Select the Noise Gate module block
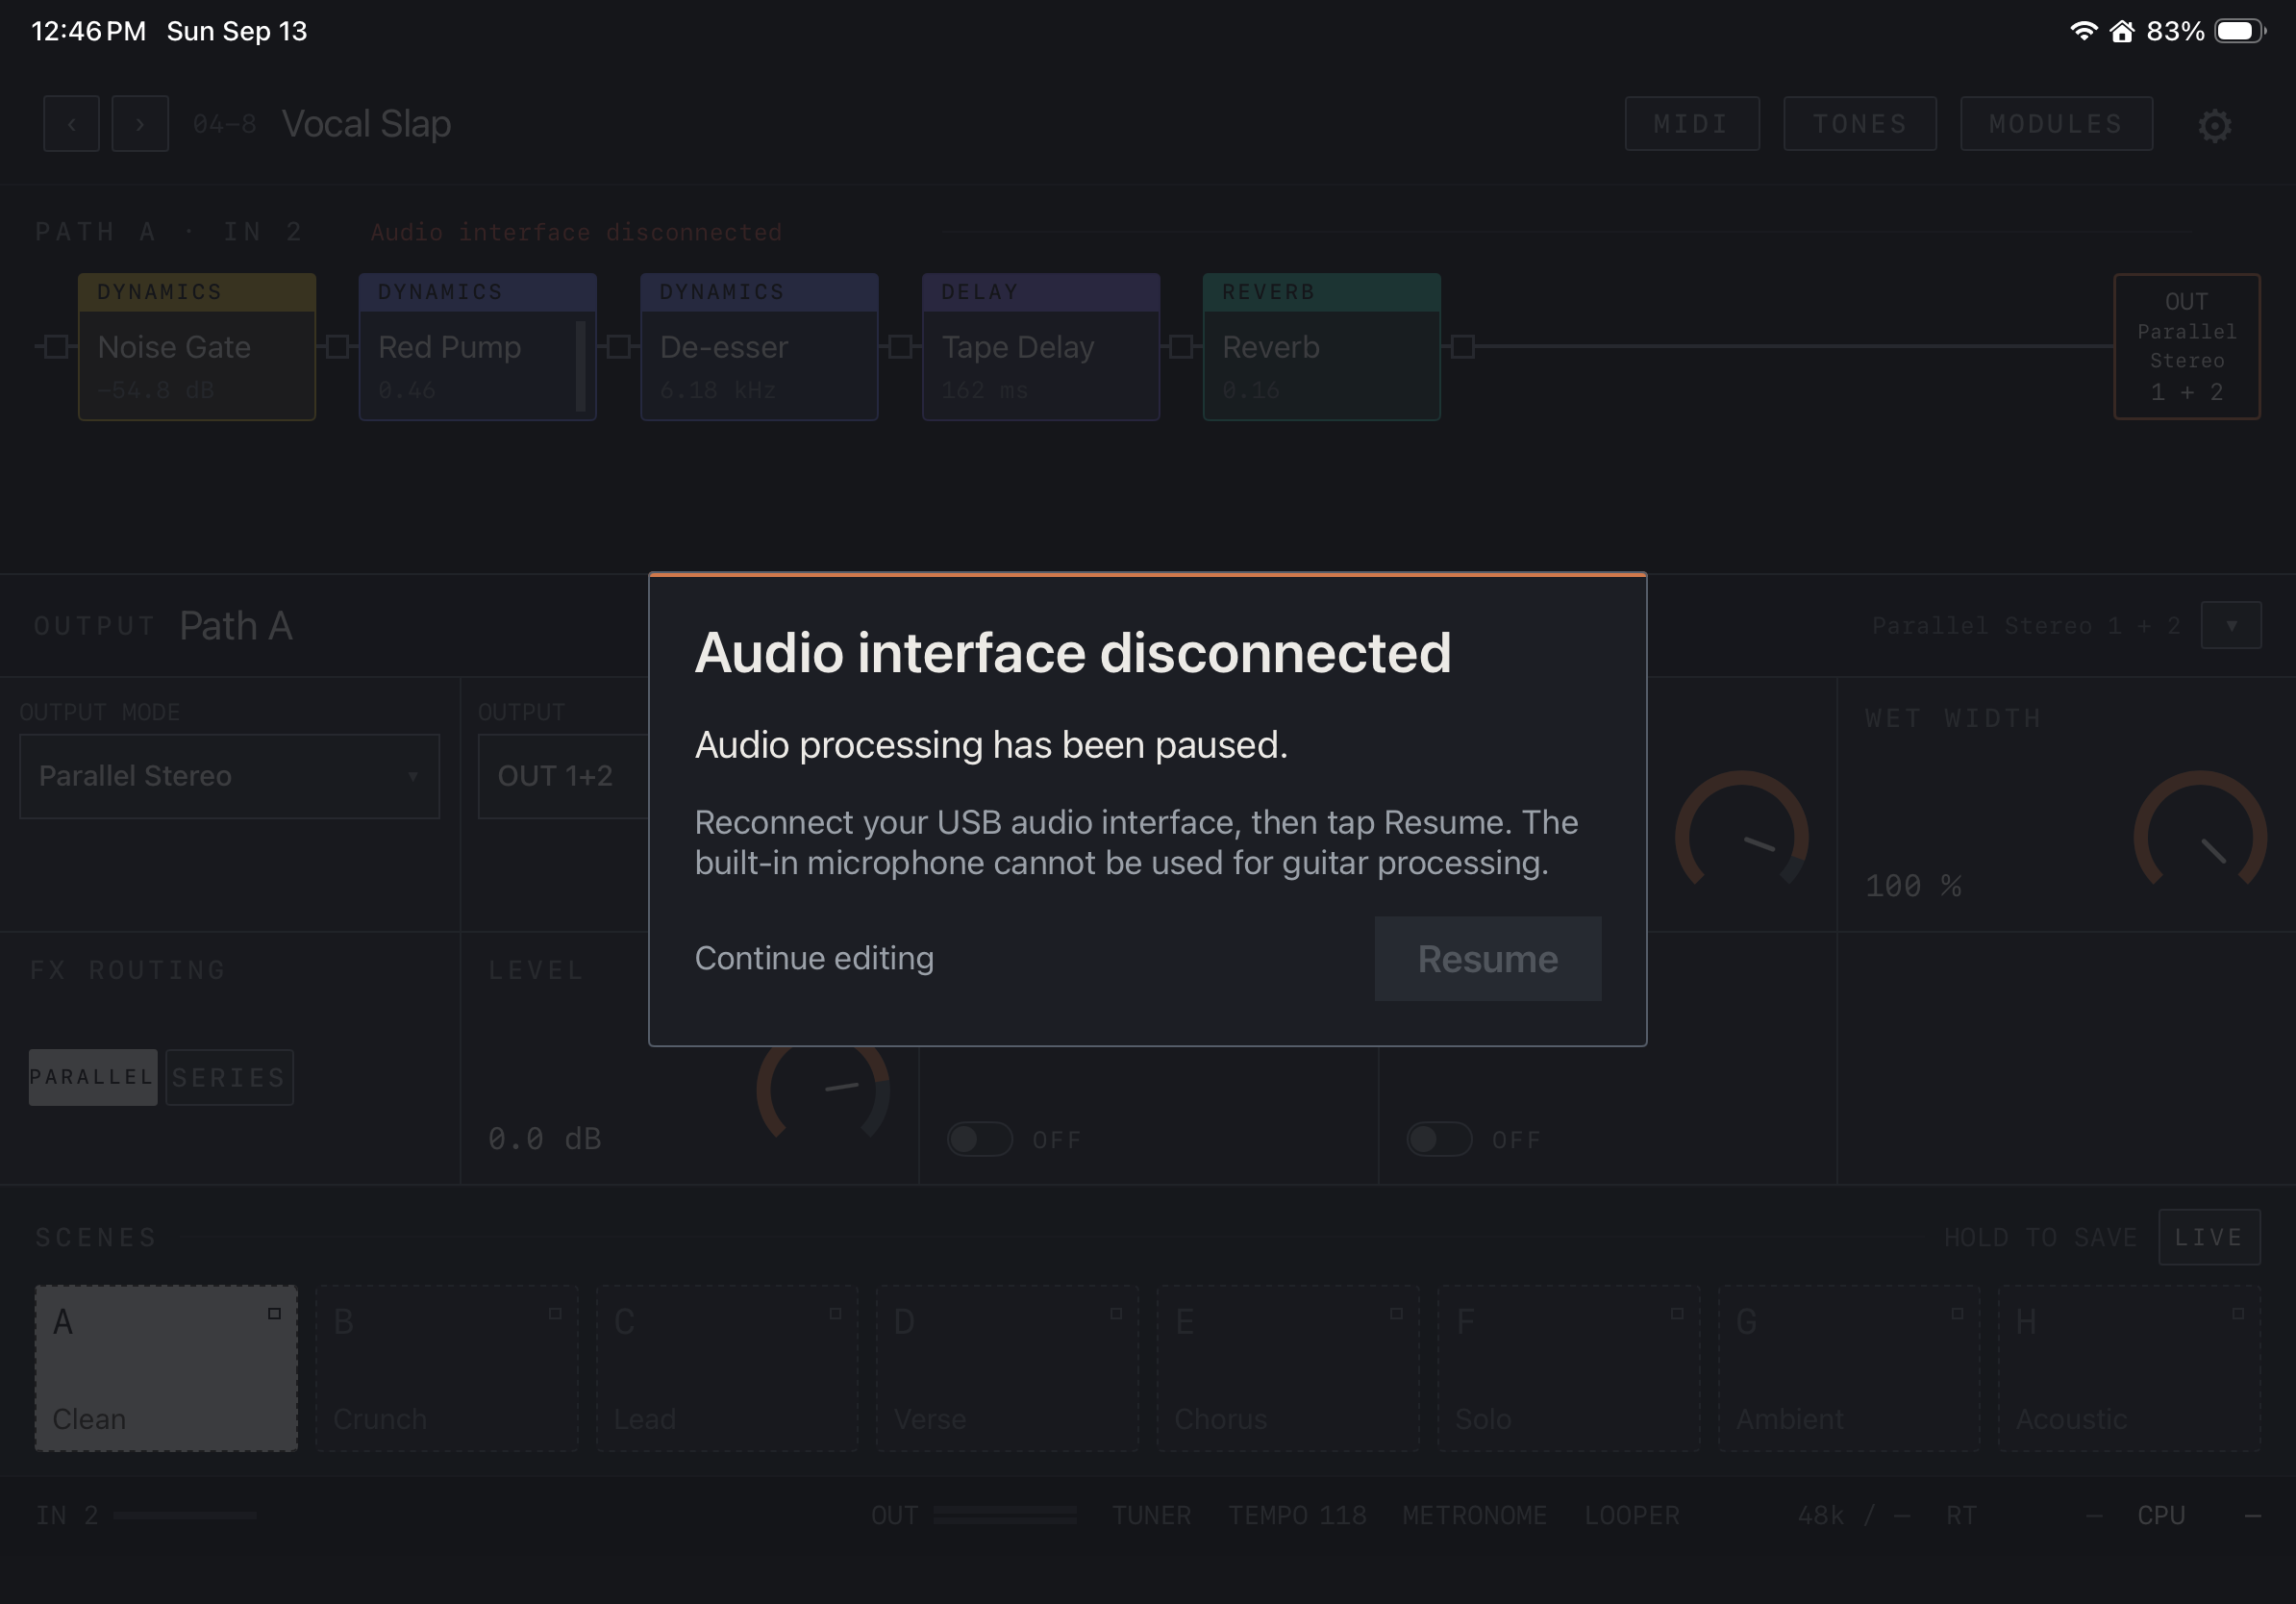 pyautogui.click(x=197, y=347)
